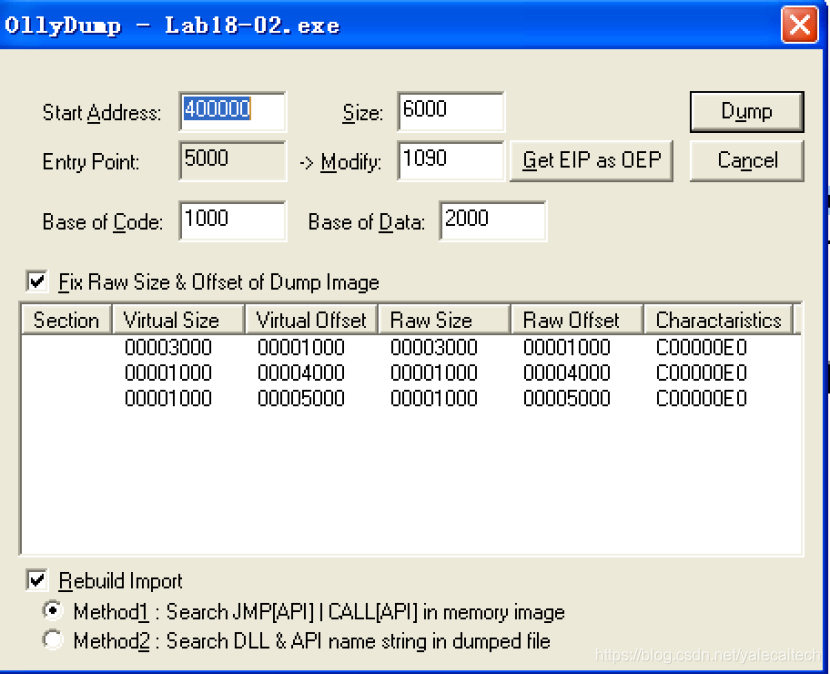The image size is (830, 674).
Task: Click the Characteristics column header
Action: [x=718, y=319]
